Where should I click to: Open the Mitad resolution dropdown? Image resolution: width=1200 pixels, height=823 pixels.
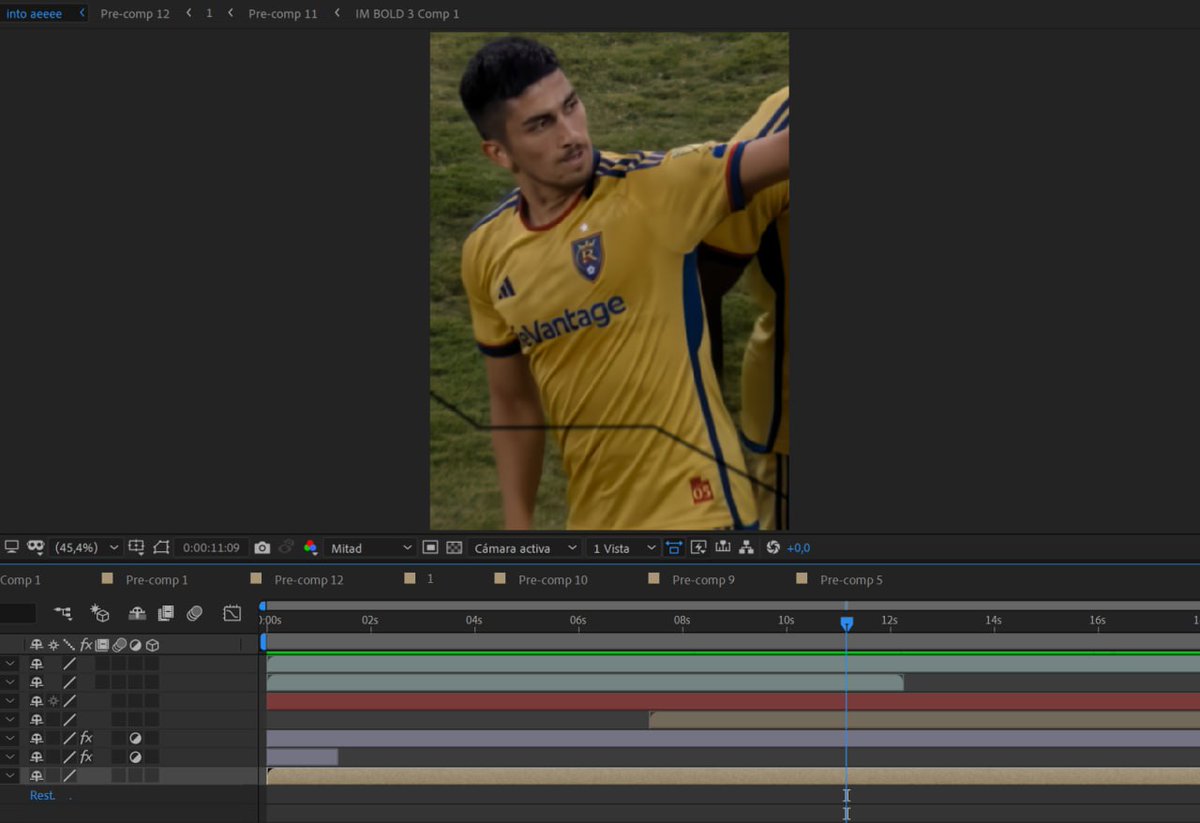pyautogui.click(x=370, y=548)
